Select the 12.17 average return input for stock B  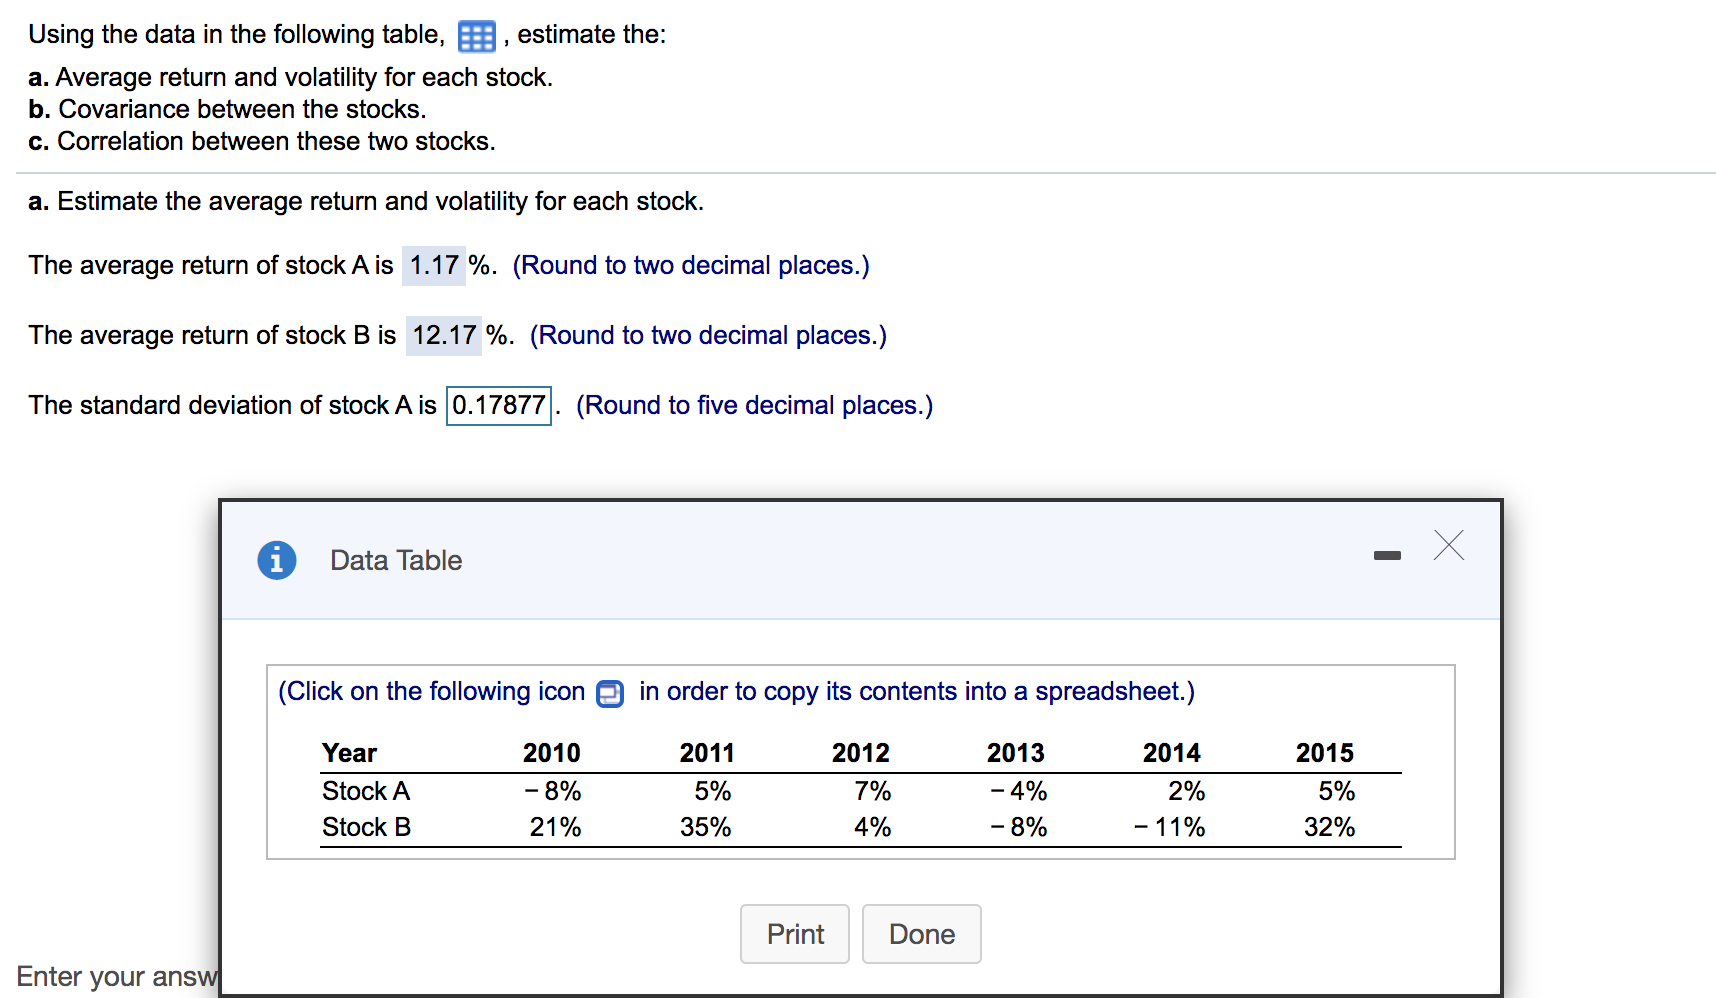point(443,335)
